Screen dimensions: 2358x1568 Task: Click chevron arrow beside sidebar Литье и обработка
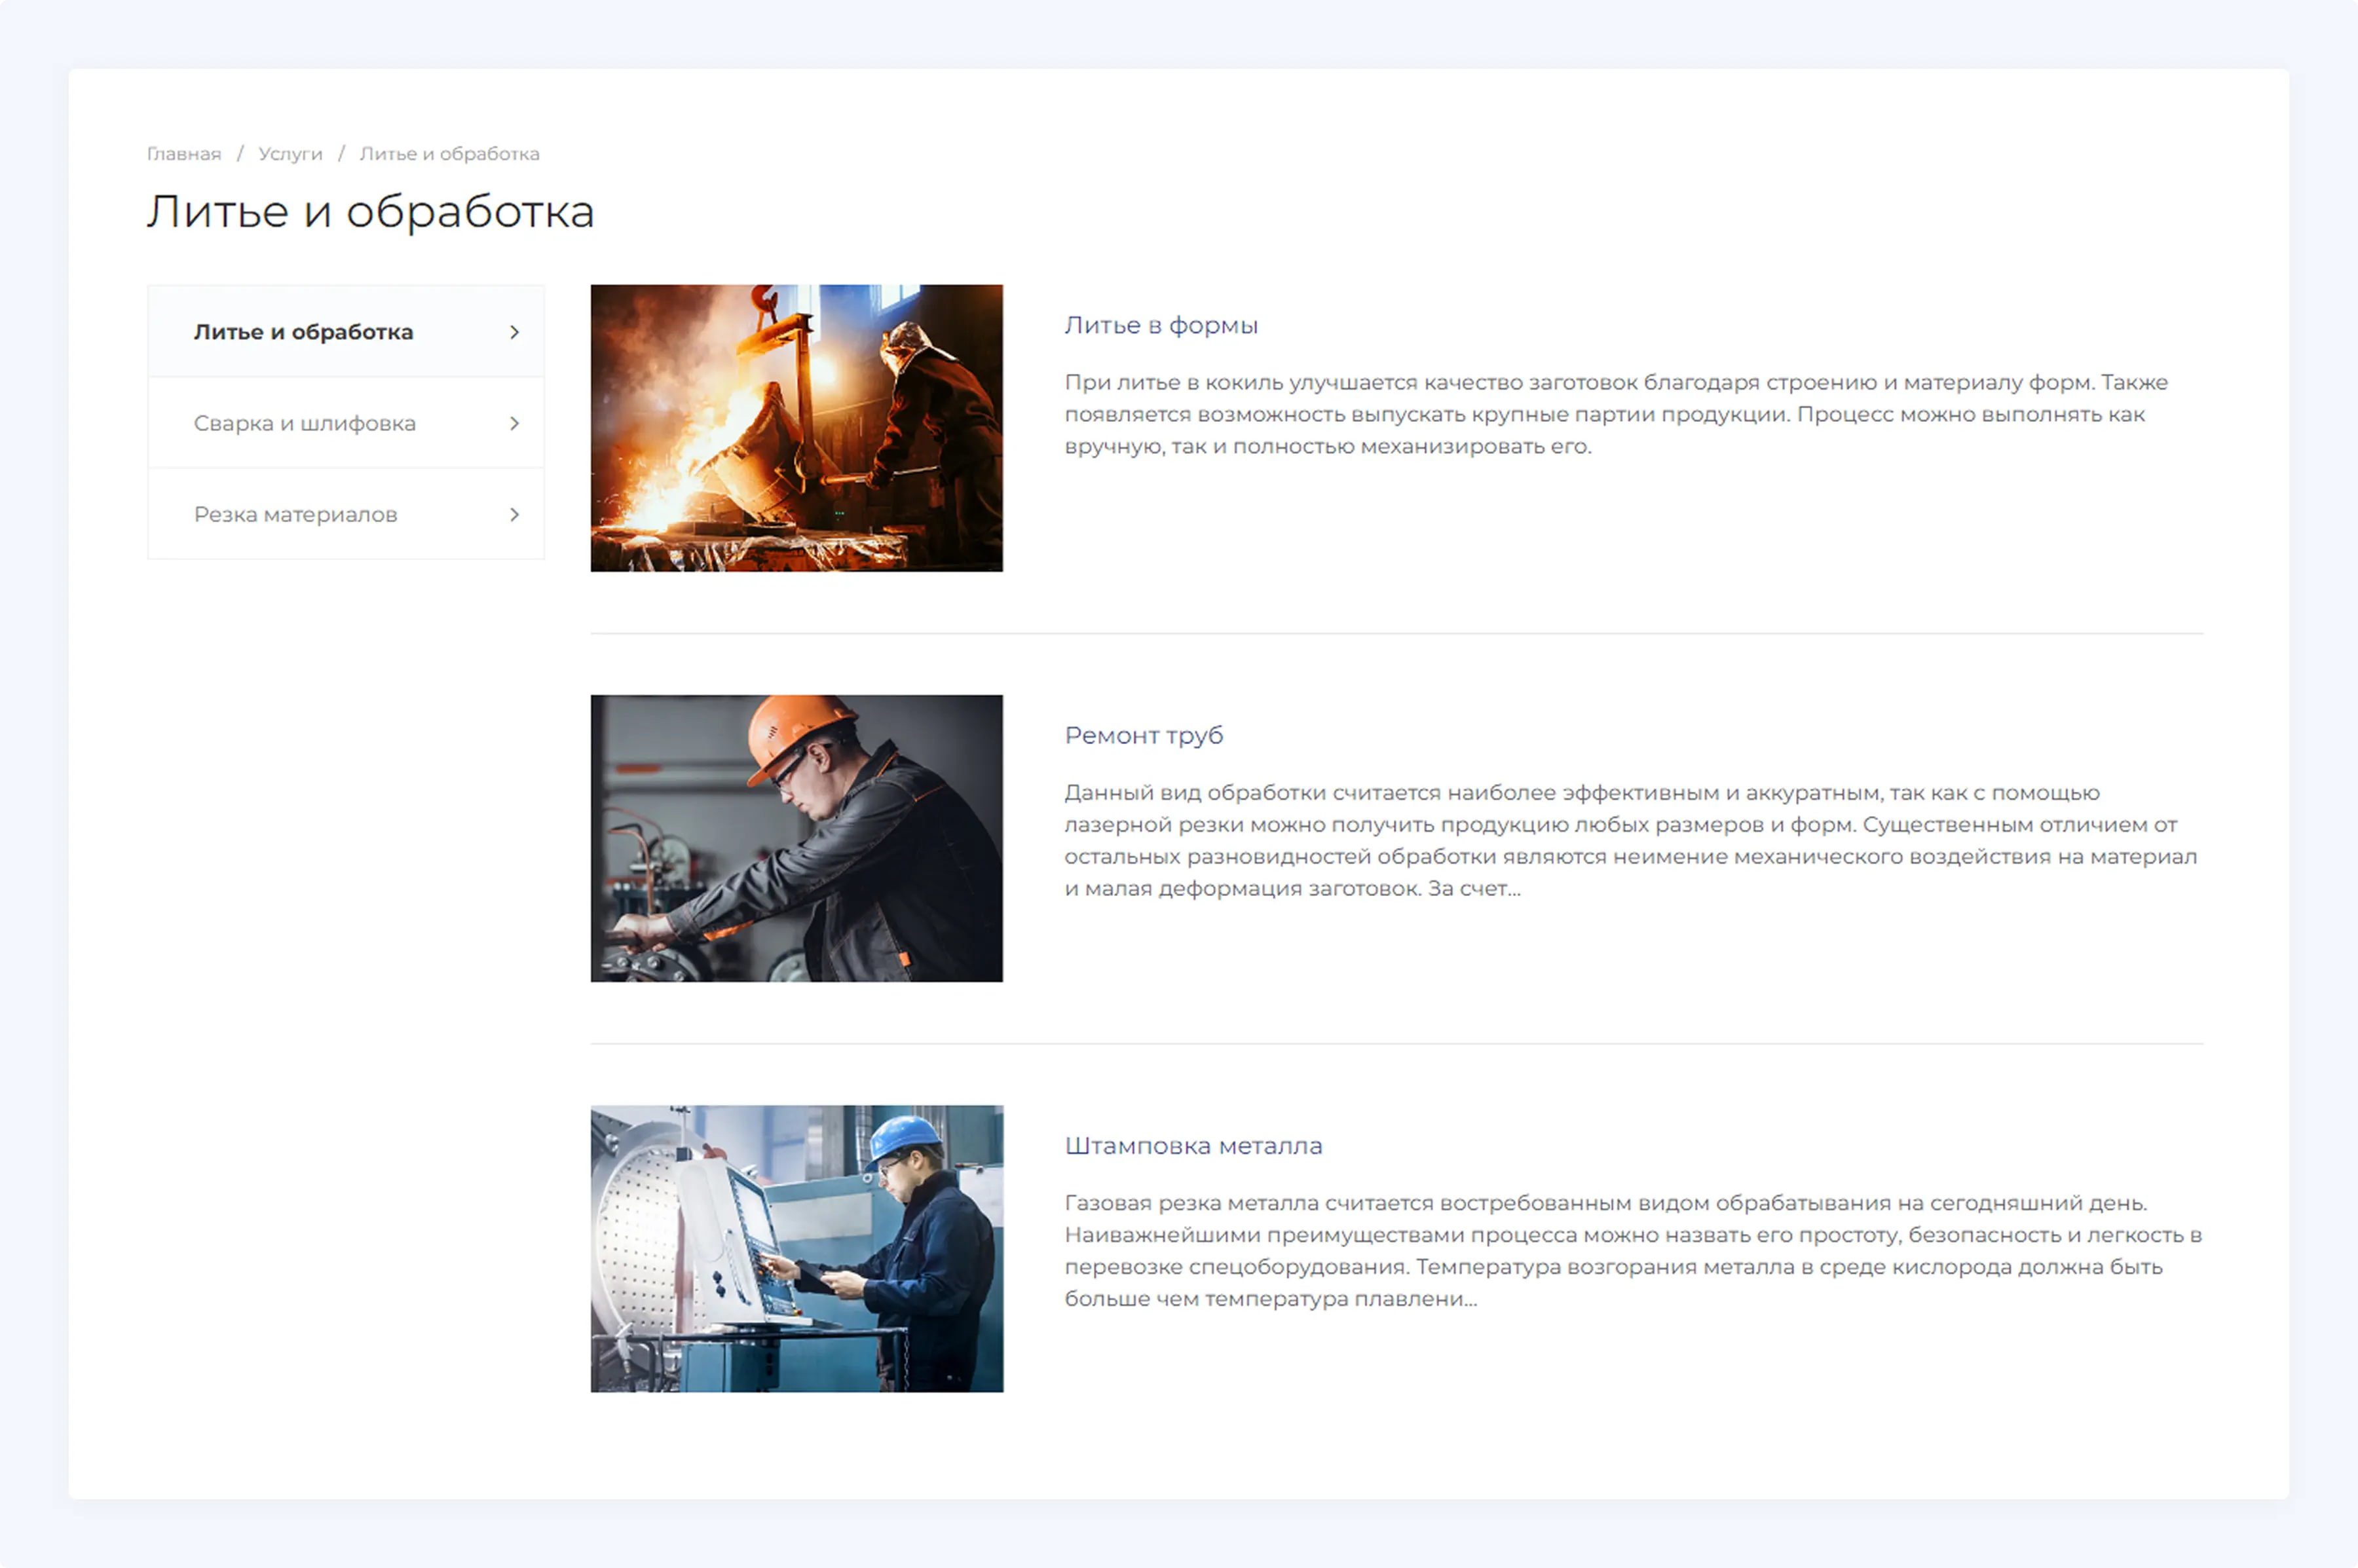tap(514, 332)
